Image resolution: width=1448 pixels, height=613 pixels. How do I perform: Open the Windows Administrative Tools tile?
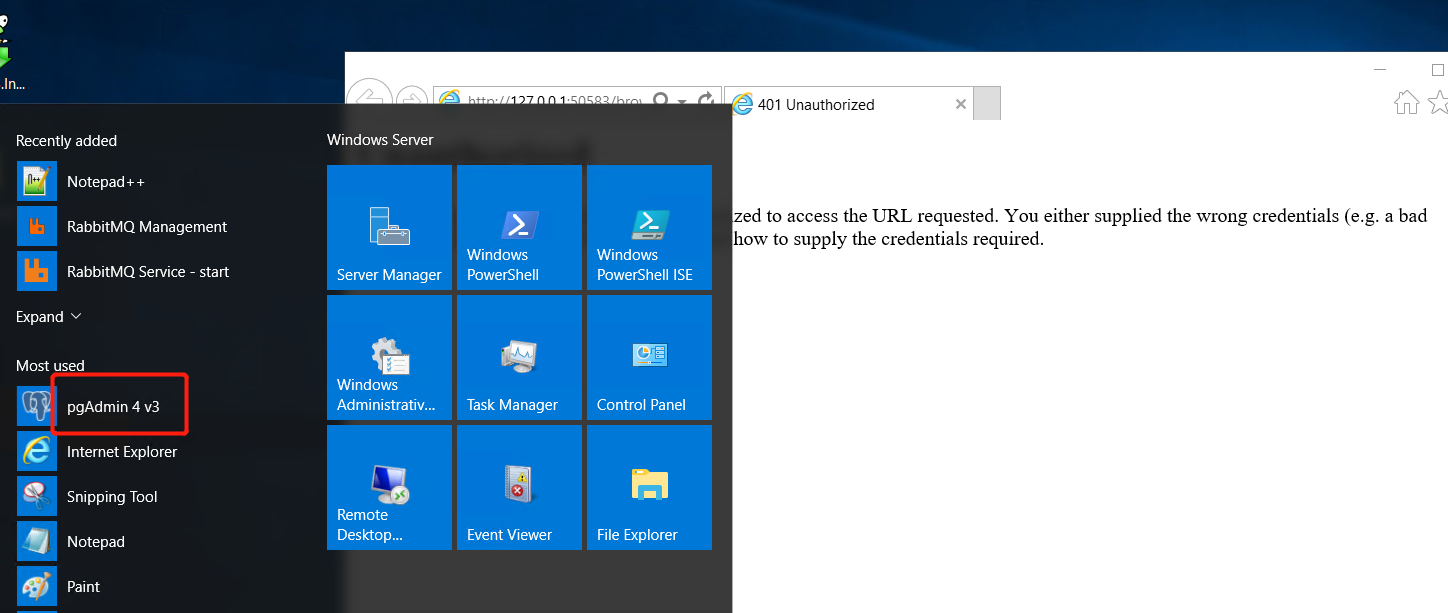[389, 358]
